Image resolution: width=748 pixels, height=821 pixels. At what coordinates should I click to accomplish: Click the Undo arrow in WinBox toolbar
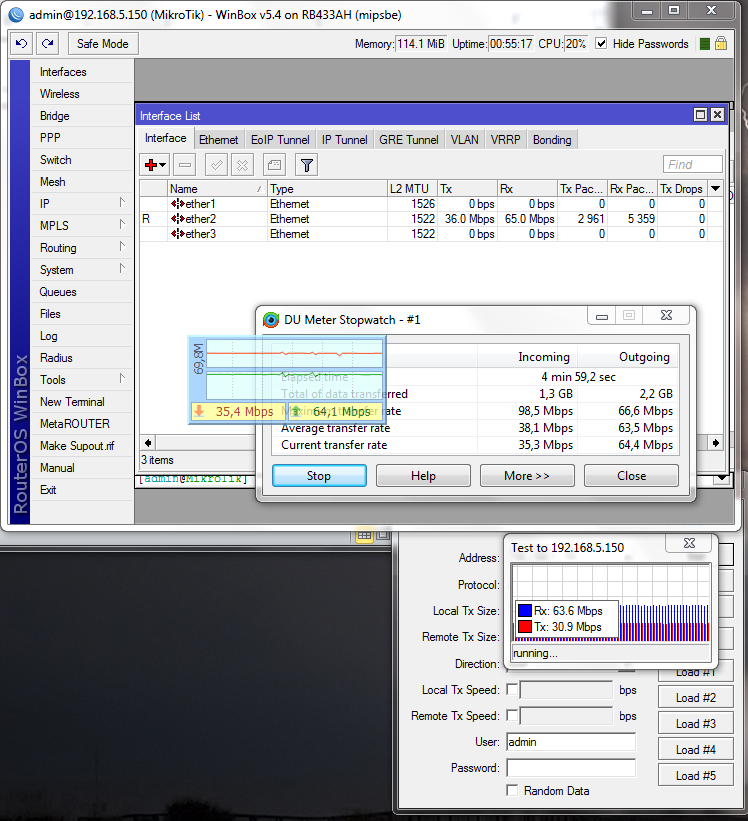(x=21, y=43)
